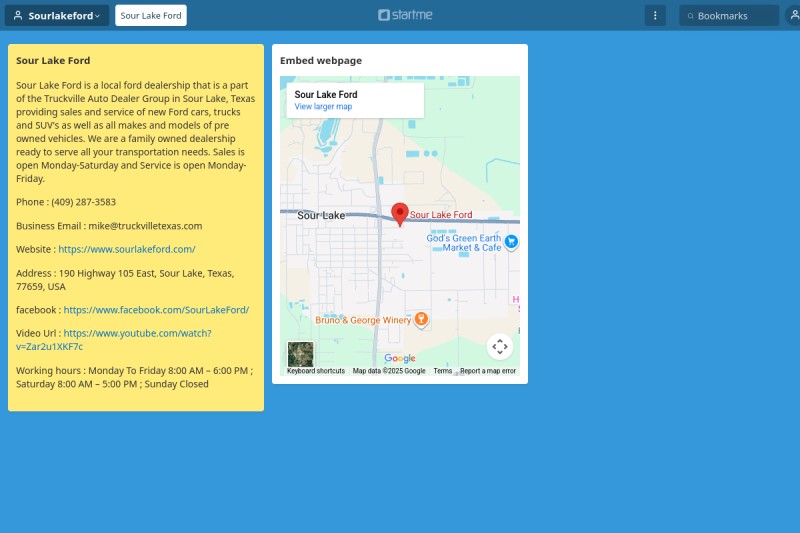This screenshot has height=533, width=800.
Task: Click God's Green Earth Market shopping cart icon
Action: click(511, 242)
